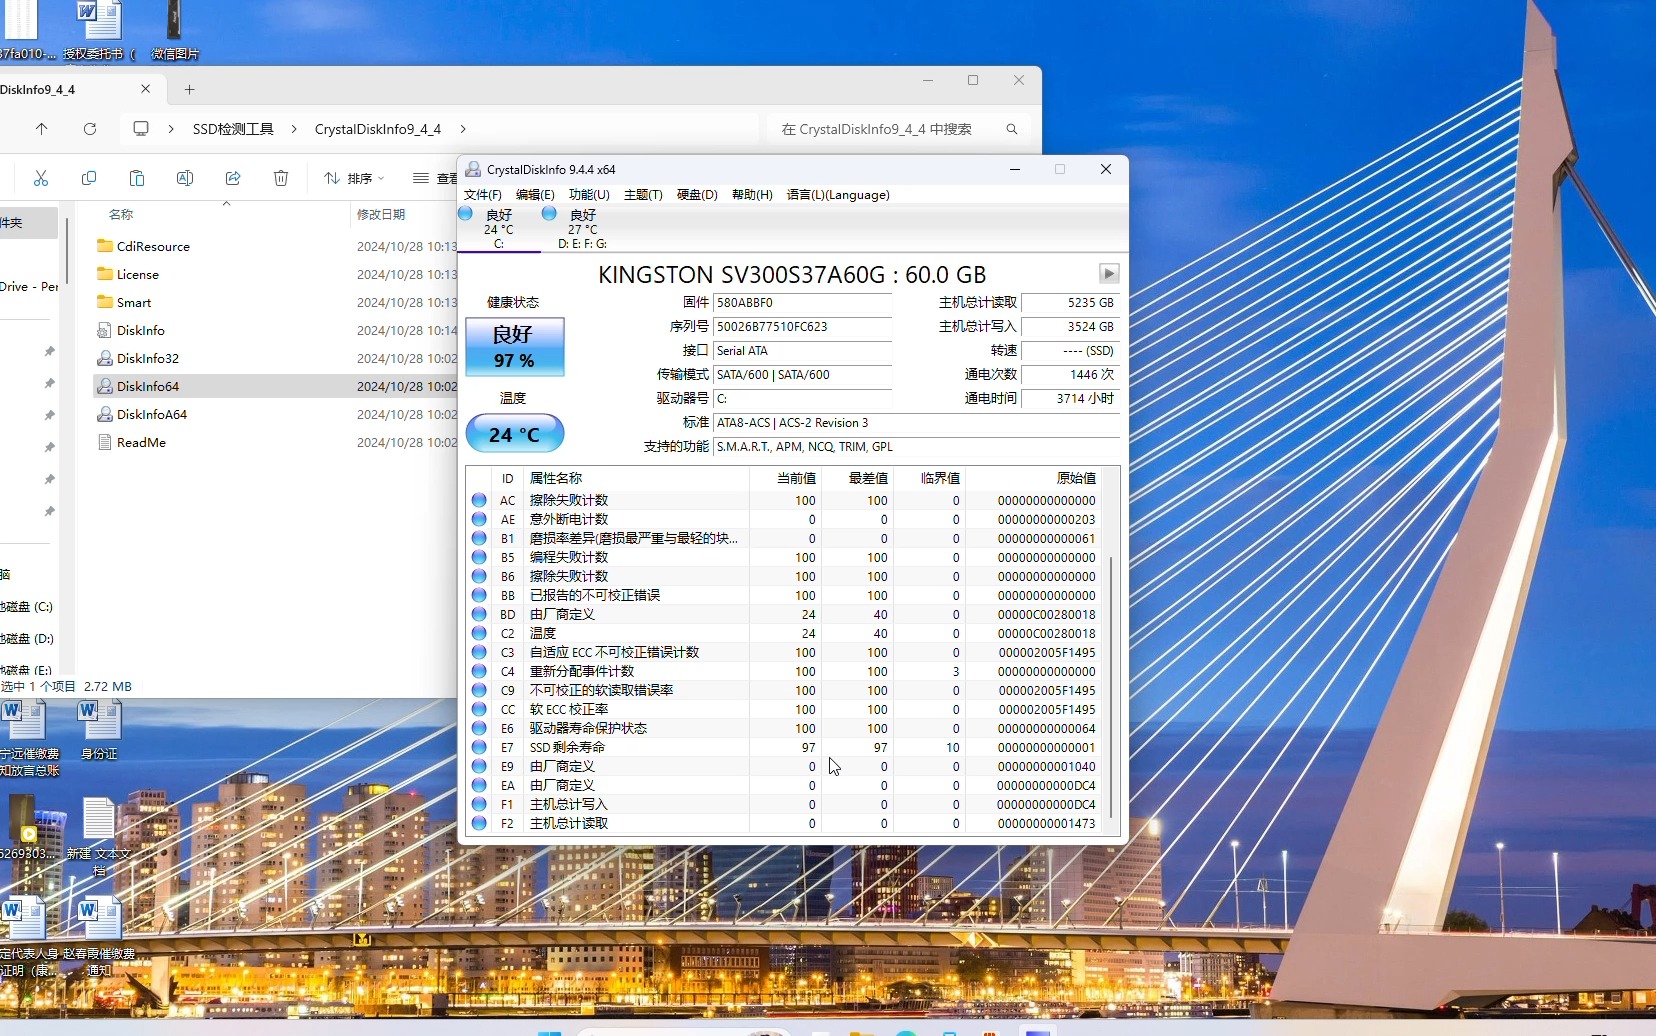Open the 主题(T) menu
This screenshot has width=1656, height=1036.
643,195
